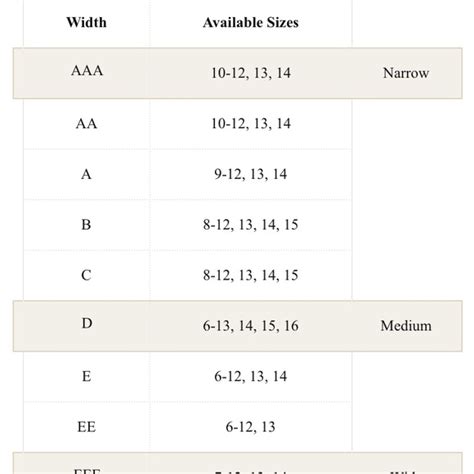Click sizes 6-13, 14, 15, 16 cell
Screen dimensions: 474x474
pyautogui.click(x=251, y=326)
